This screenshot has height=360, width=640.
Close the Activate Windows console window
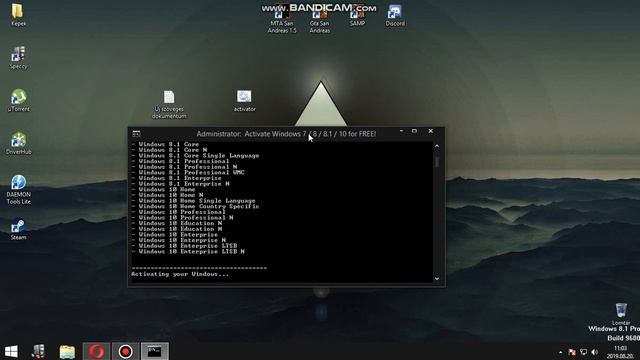point(431,131)
